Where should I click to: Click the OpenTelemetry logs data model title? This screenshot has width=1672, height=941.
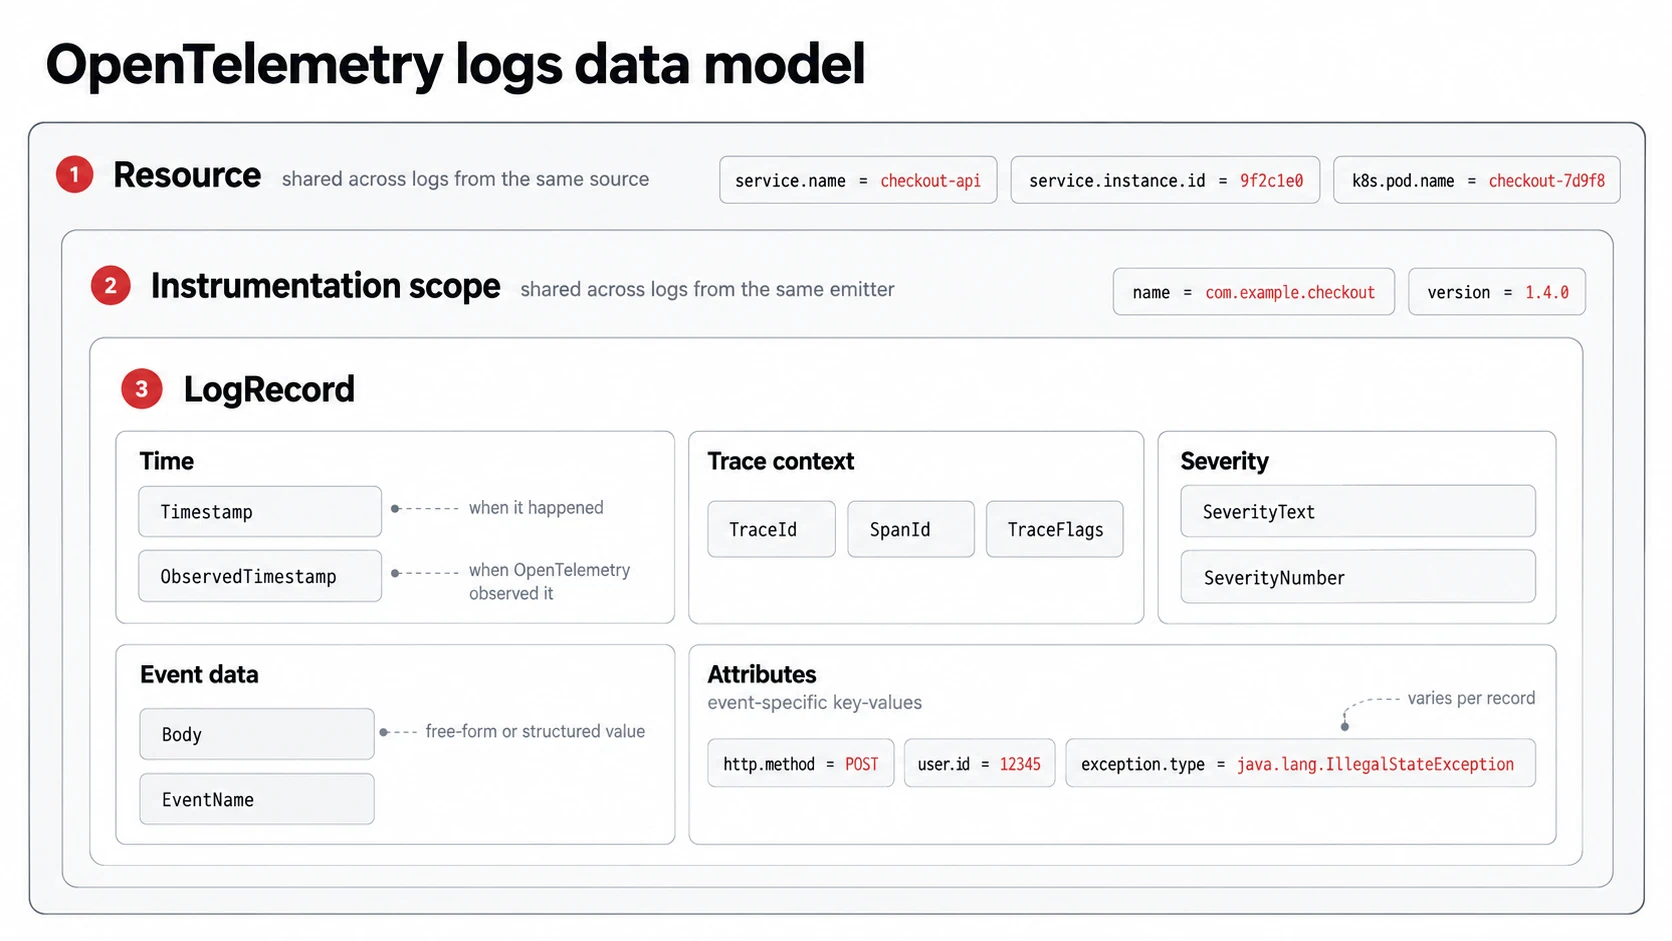455,64
